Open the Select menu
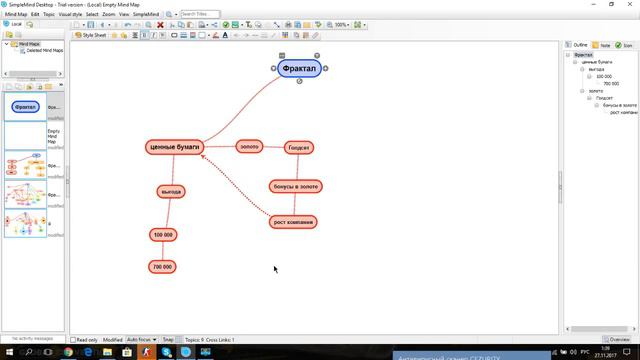 (92, 14)
